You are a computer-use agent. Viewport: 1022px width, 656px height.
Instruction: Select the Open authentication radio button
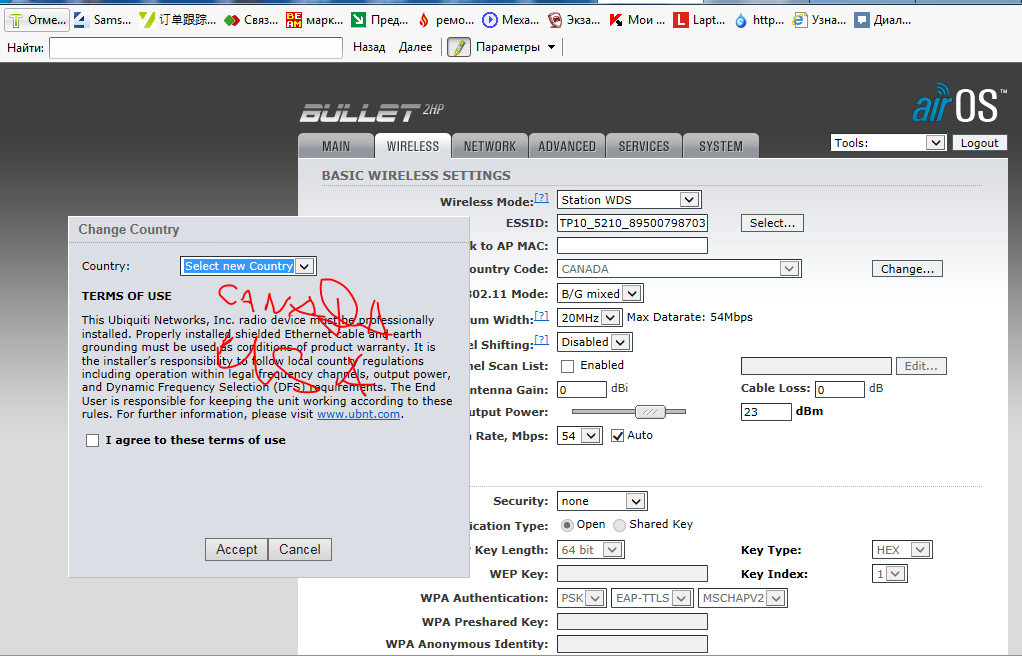(x=567, y=525)
